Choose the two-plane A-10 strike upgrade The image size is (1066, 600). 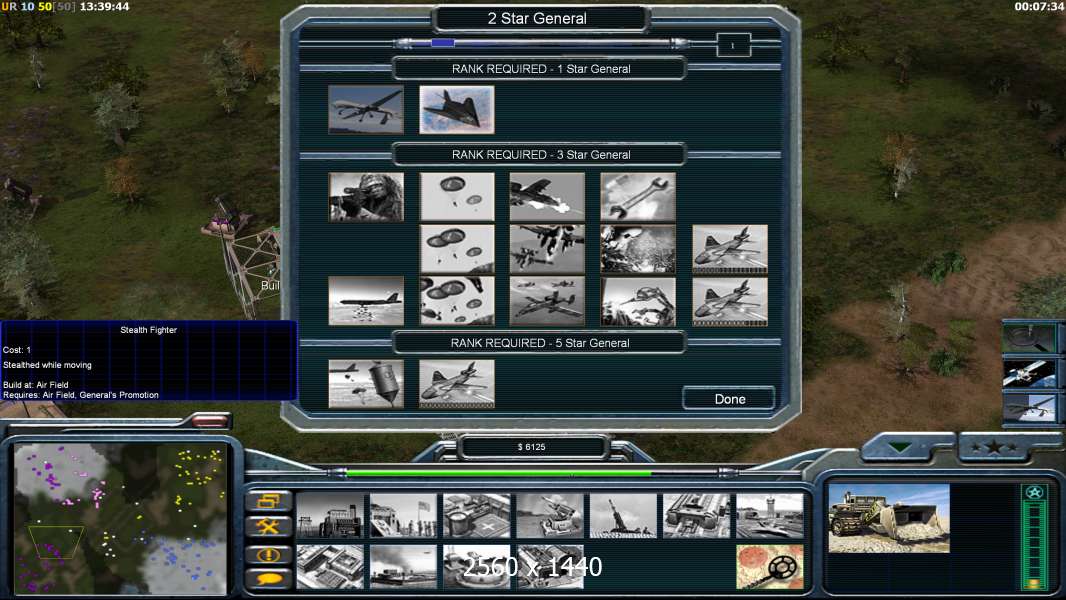pos(547,249)
